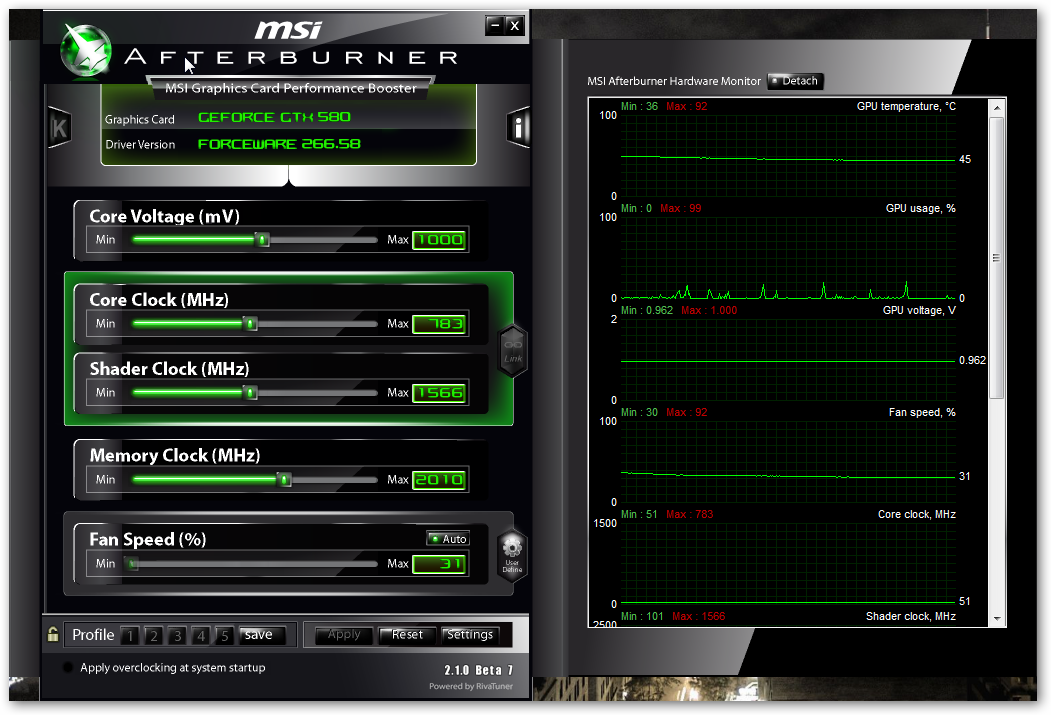Click the Core Voltage value field 1000
This screenshot has height=715, width=1051.
pyautogui.click(x=439, y=240)
